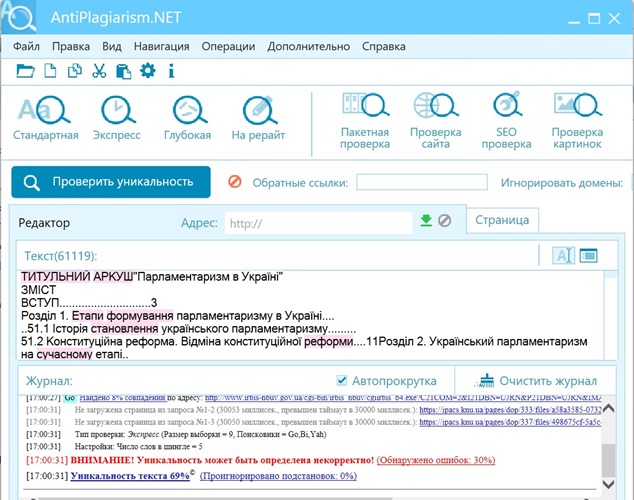Create a new document with page icon
This screenshot has height=500, width=634.
[x=50, y=71]
